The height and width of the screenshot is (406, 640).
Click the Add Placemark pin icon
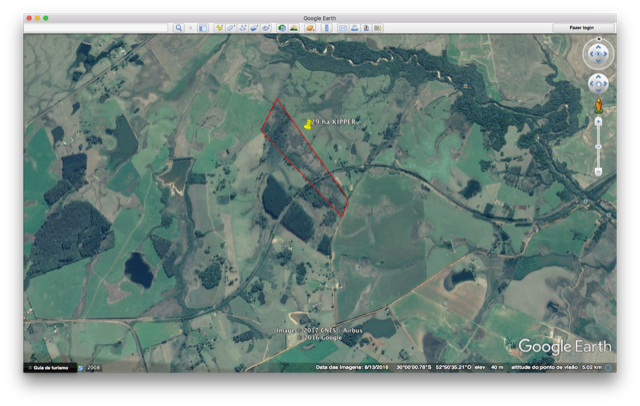coord(219,28)
